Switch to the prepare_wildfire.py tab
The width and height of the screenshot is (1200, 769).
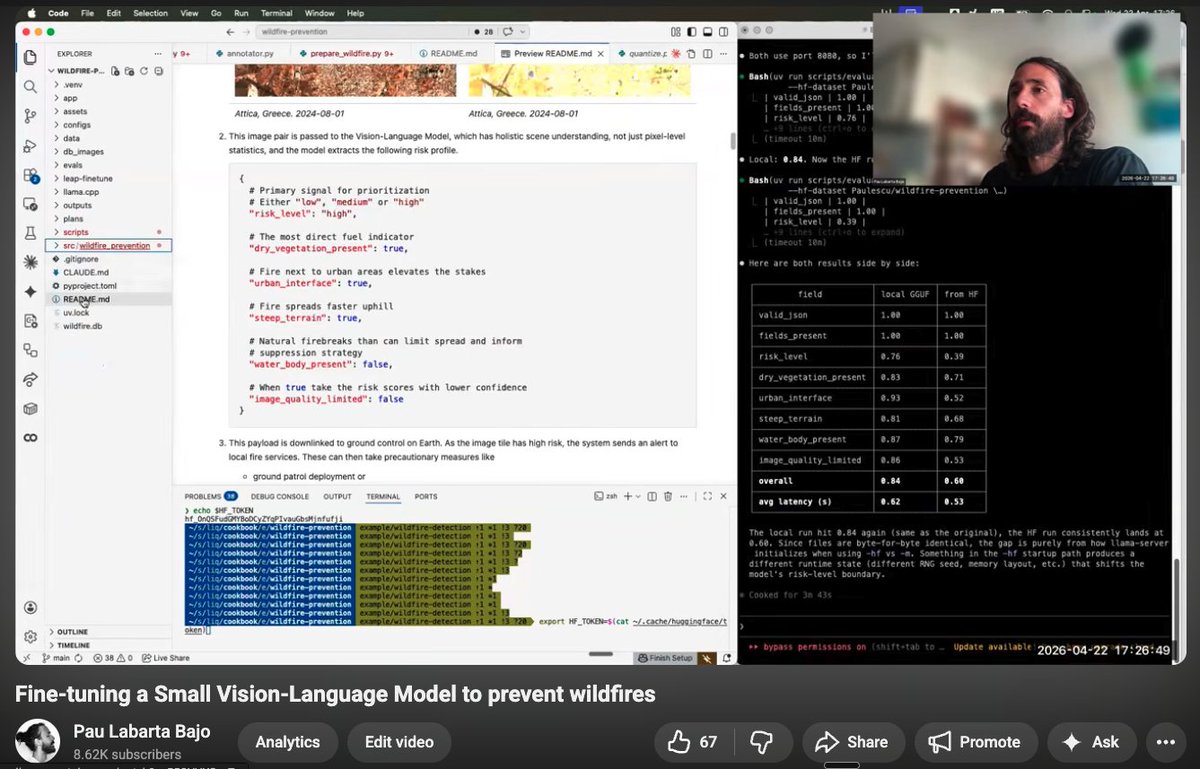point(349,52)
